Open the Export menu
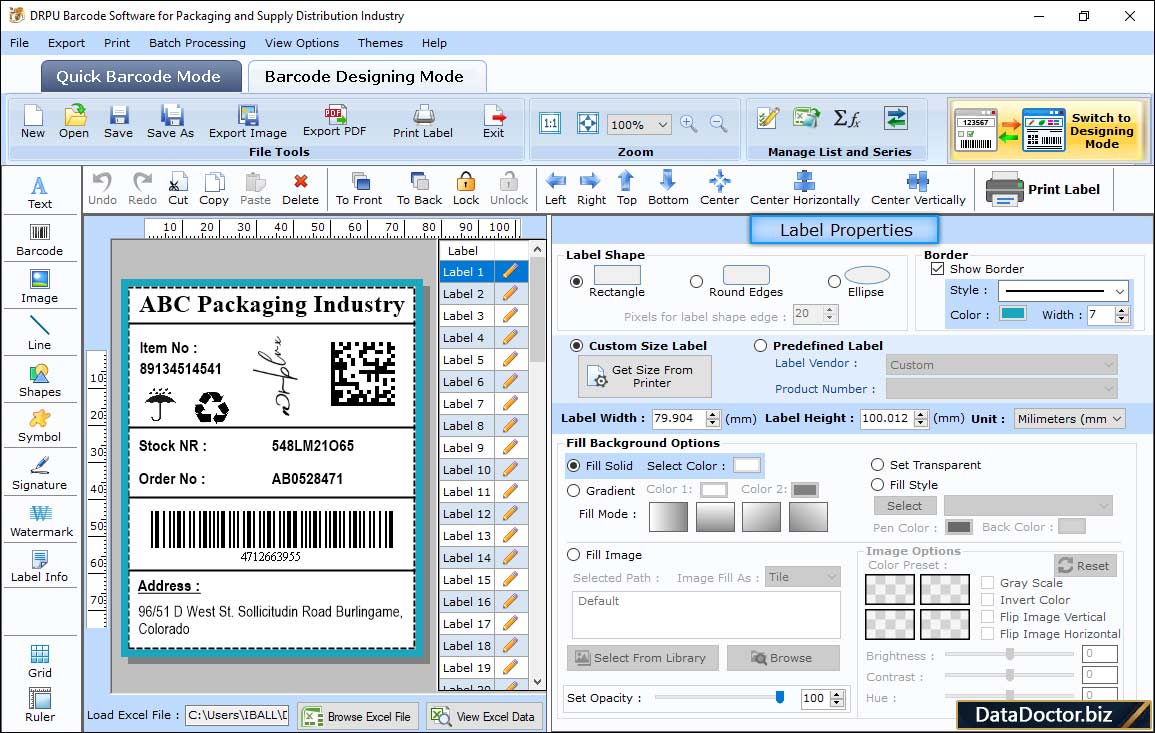Screen dimensions: 1155x733 click(x=66, y=43)
